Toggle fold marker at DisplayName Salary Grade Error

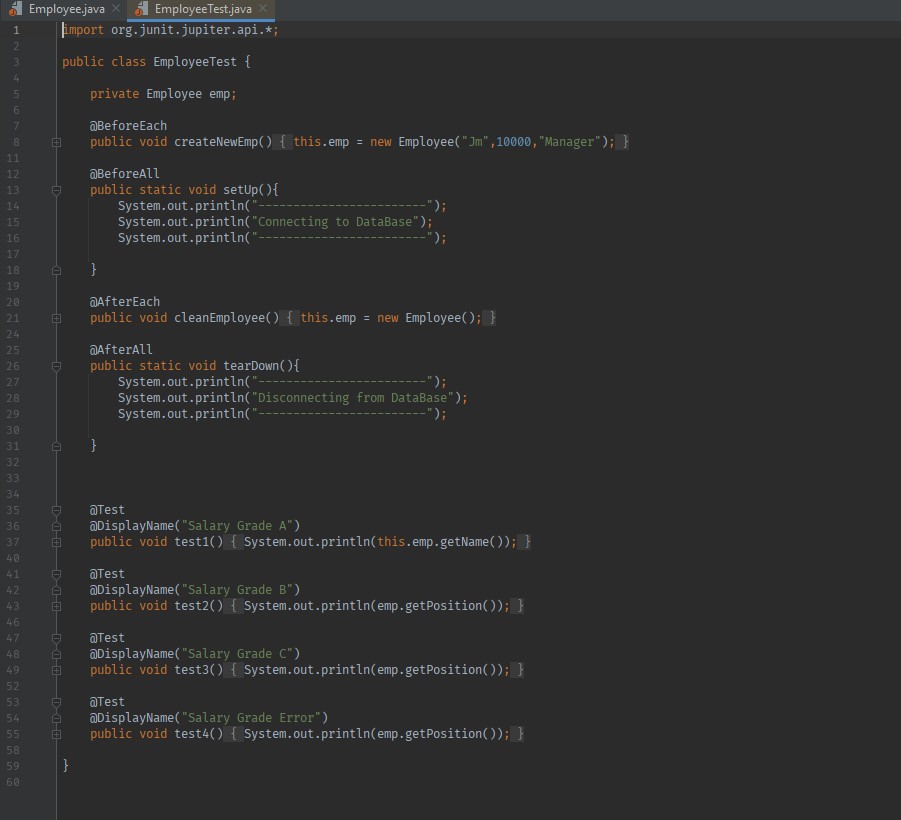(x=56, y=718)
